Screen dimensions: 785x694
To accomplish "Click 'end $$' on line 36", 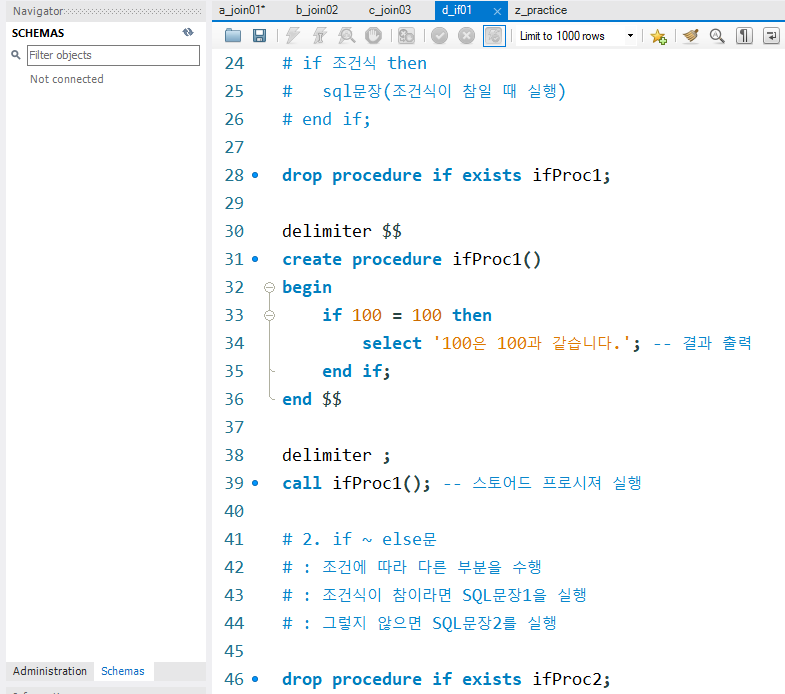I will coord(312,400).
